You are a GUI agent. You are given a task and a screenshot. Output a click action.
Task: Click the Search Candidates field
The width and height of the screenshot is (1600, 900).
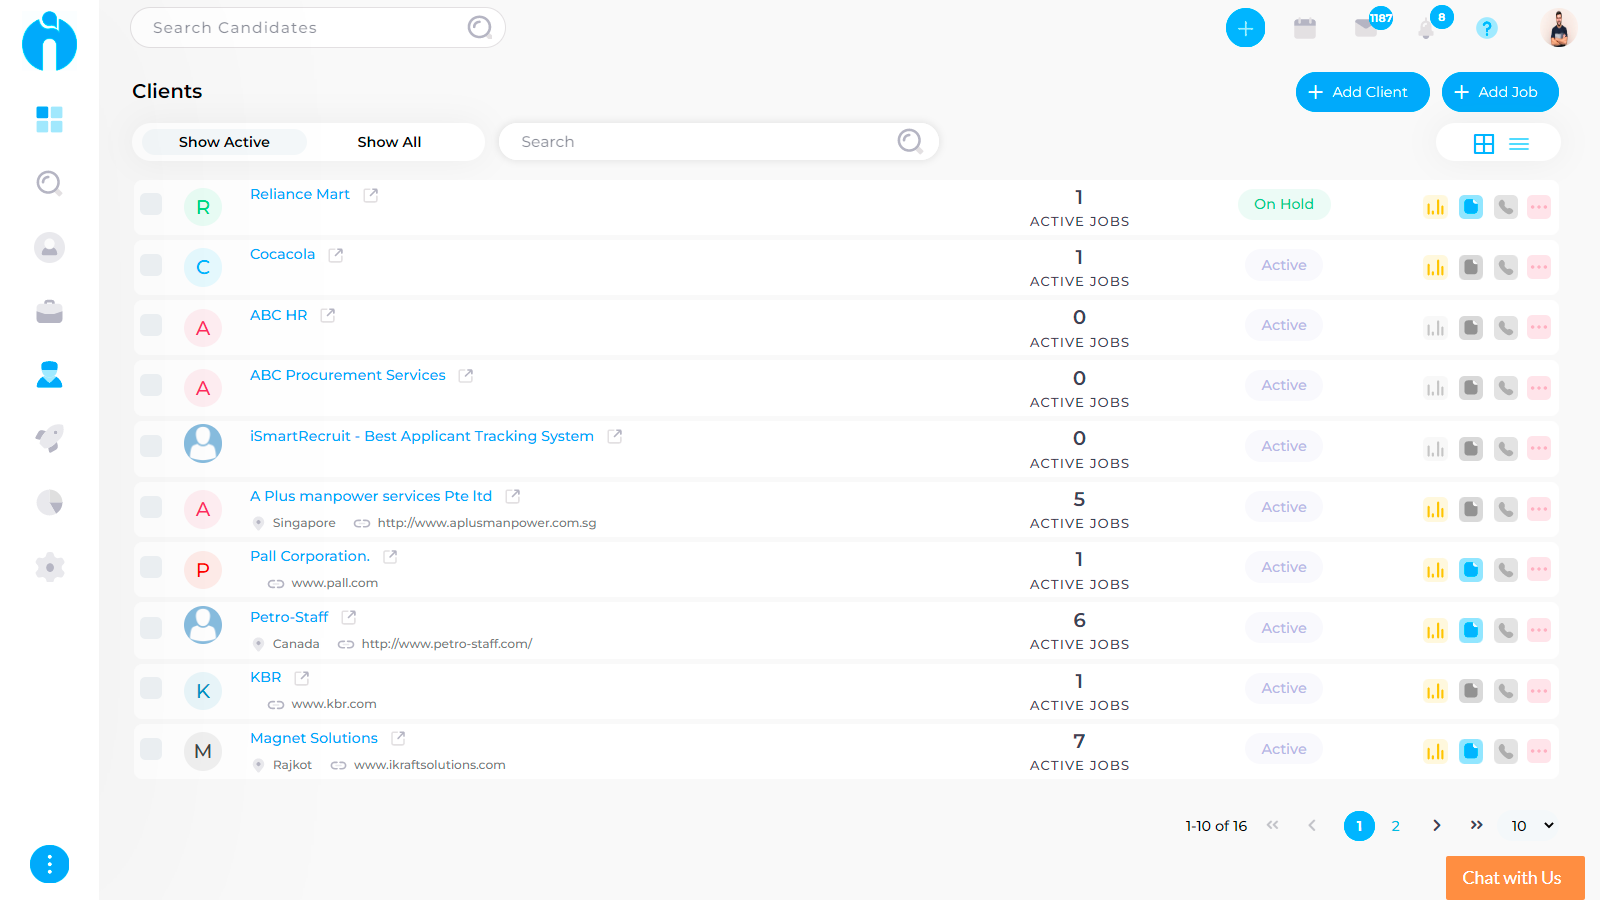(318, 28)
